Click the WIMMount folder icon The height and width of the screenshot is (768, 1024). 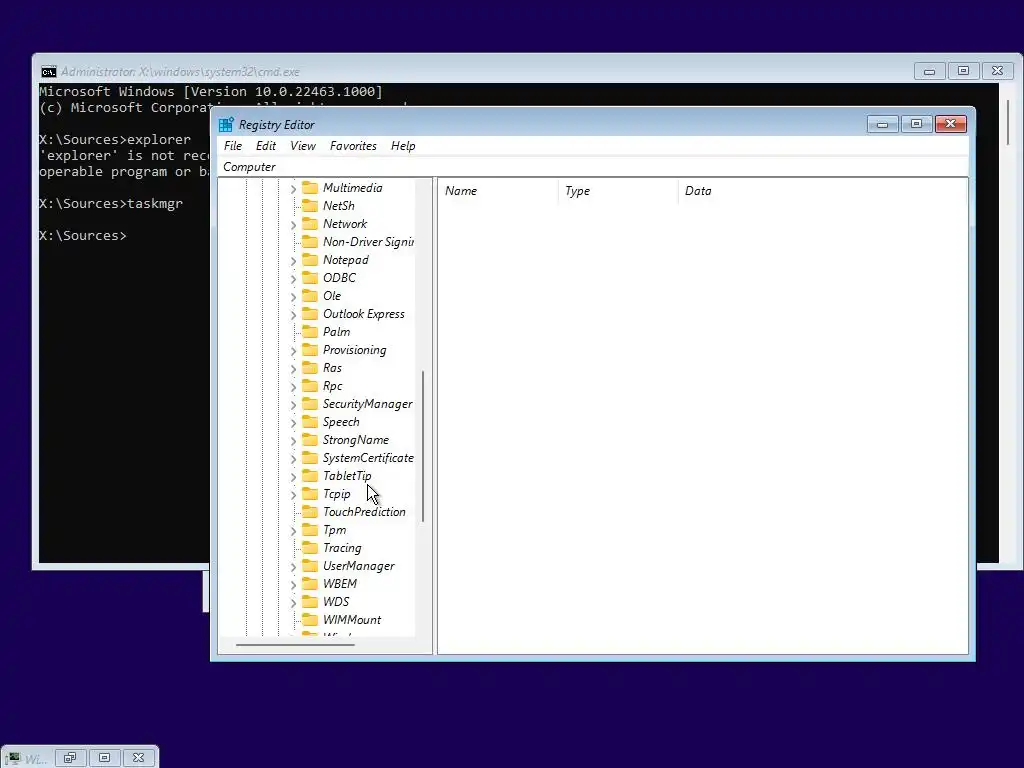[310, 620]
